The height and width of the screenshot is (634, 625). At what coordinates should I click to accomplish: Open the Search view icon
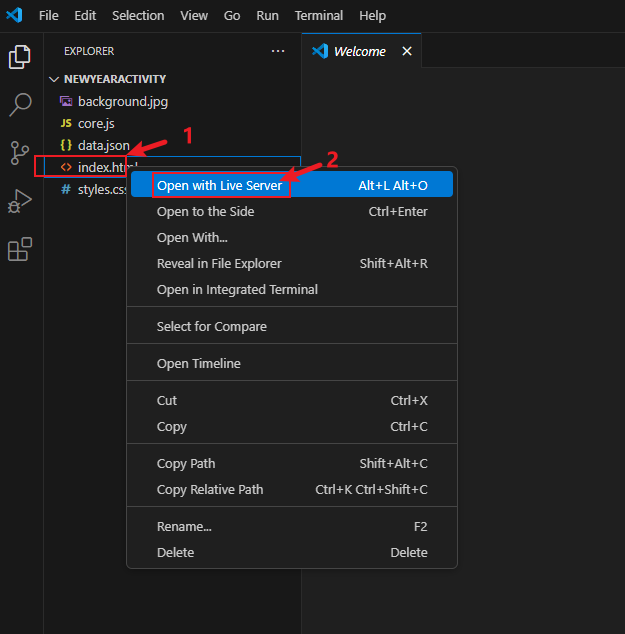(20, 105)
